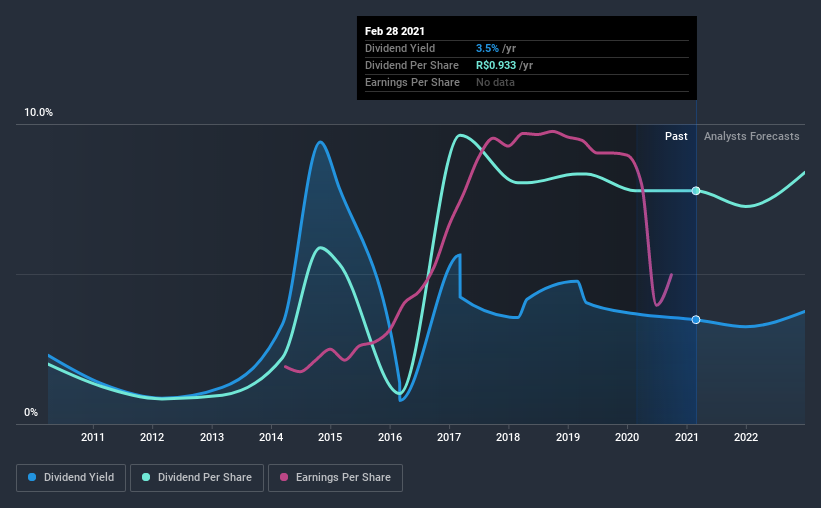Viewport: 821px width, 508px height.
Task: Click the 2015 x-axis year label
Action: (x=330, y=437)
